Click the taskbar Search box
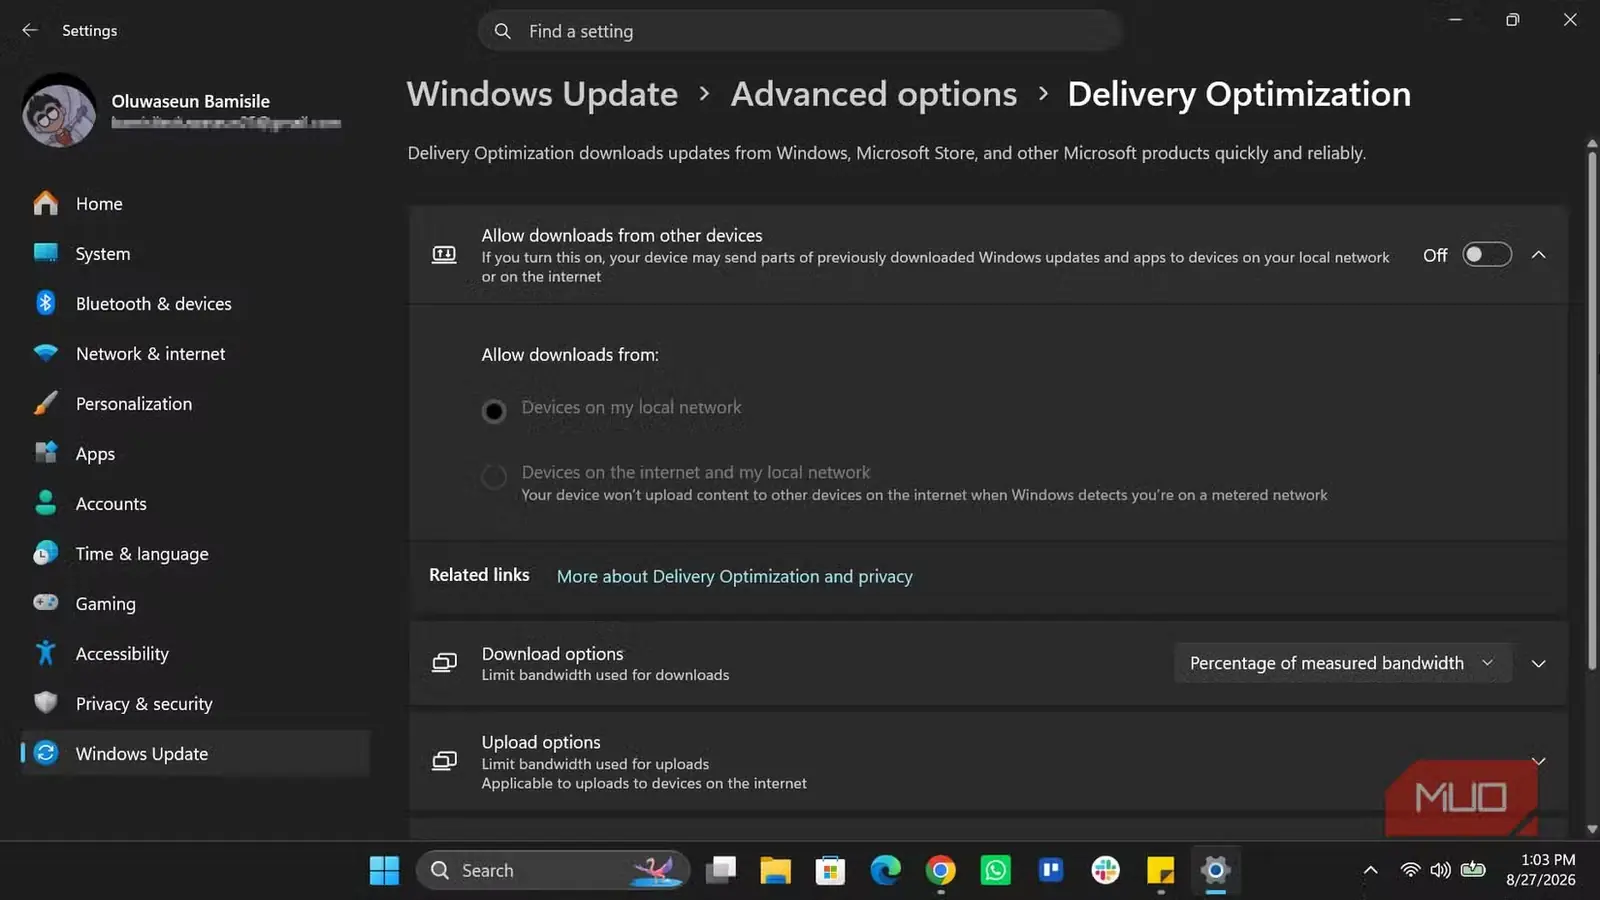This screenshot has width=1600, height=900. pos(553,870)
